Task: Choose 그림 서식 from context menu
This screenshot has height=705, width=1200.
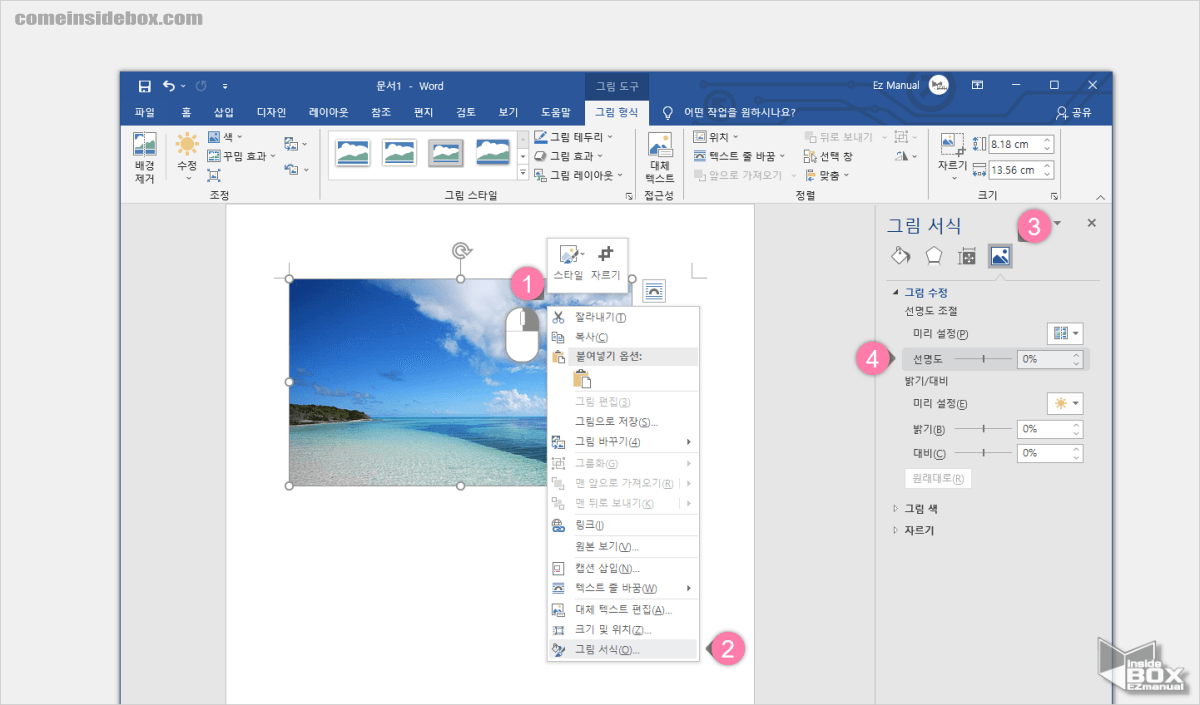Action: pyautogui.click(x=607, y=650)
